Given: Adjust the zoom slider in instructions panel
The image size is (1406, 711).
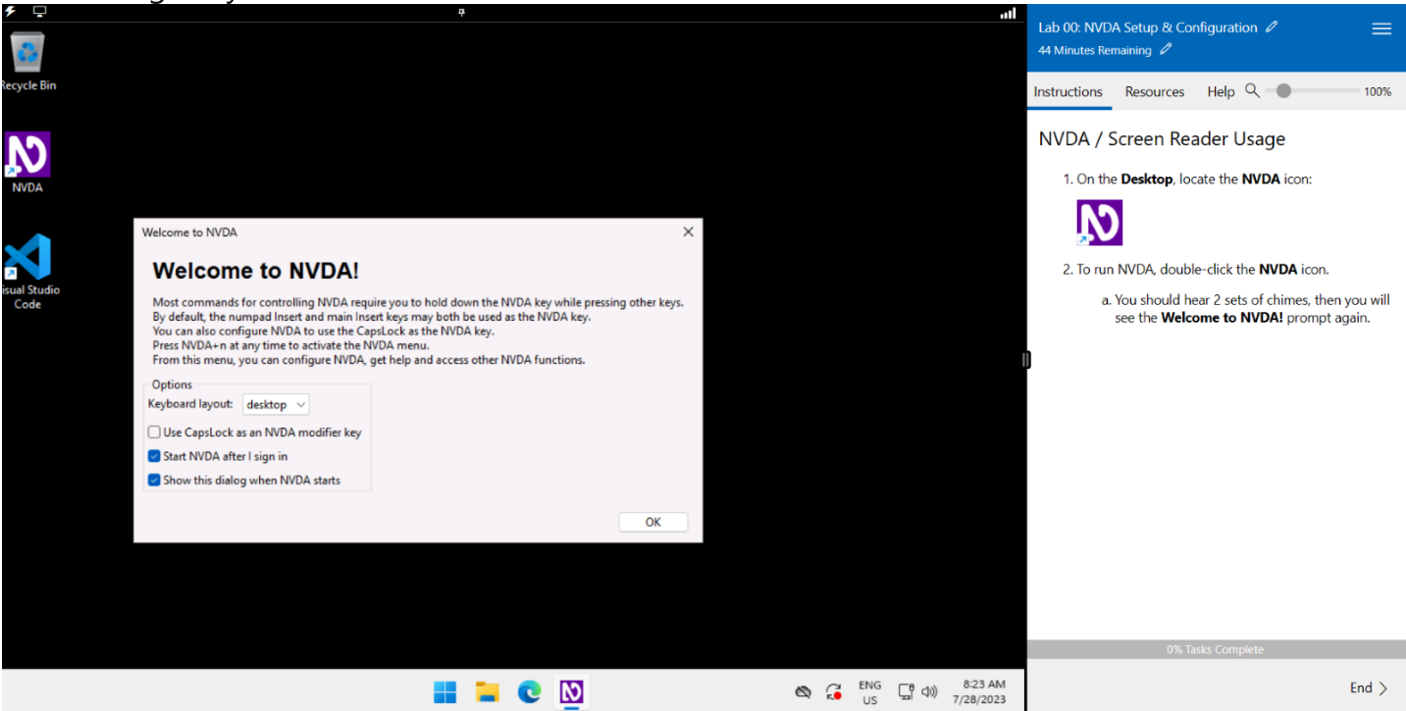Looking at the screenshot, I should tap(1284, 91).
